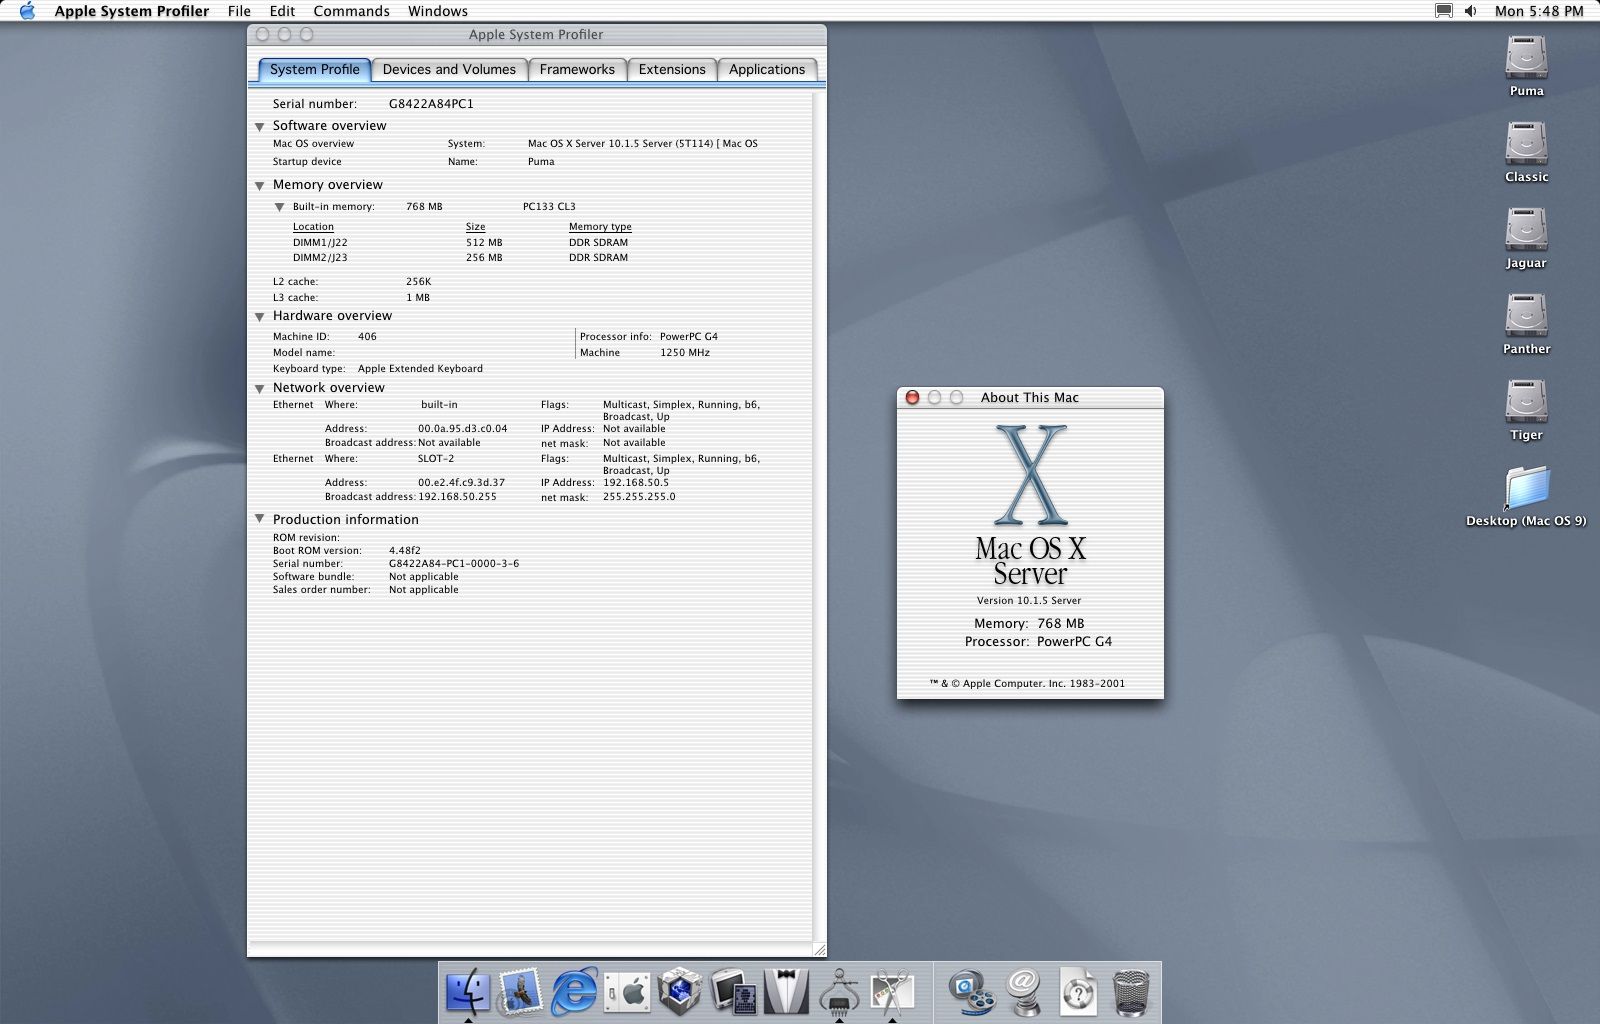The width and height of the screenshot is (1600, 1024).
Task: Click the serial number G8422A84PC1 at top
Action: tap(431, 104)
